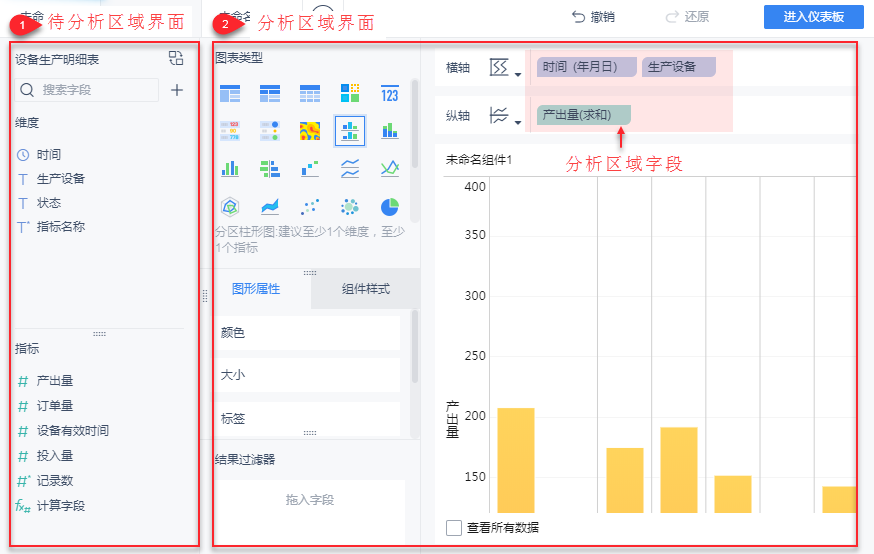The image size is (874, 554).
Task: Select the 设备有效时间 measure field
Action: 72,430
